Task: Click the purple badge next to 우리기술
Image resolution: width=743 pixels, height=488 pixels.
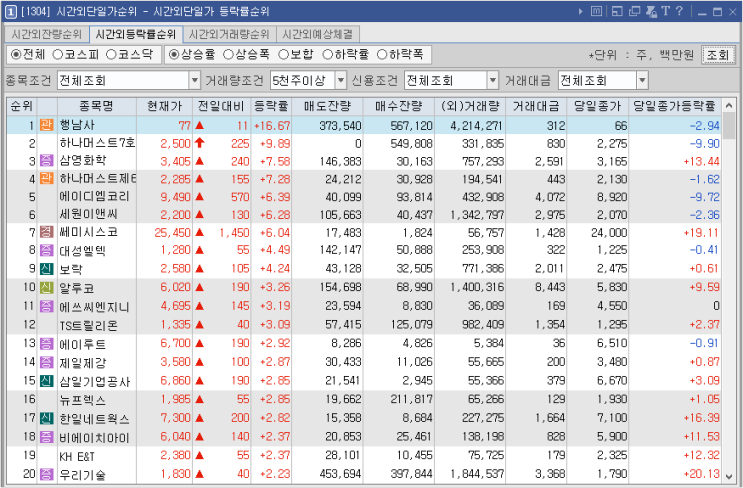Action: pos(46,474)
